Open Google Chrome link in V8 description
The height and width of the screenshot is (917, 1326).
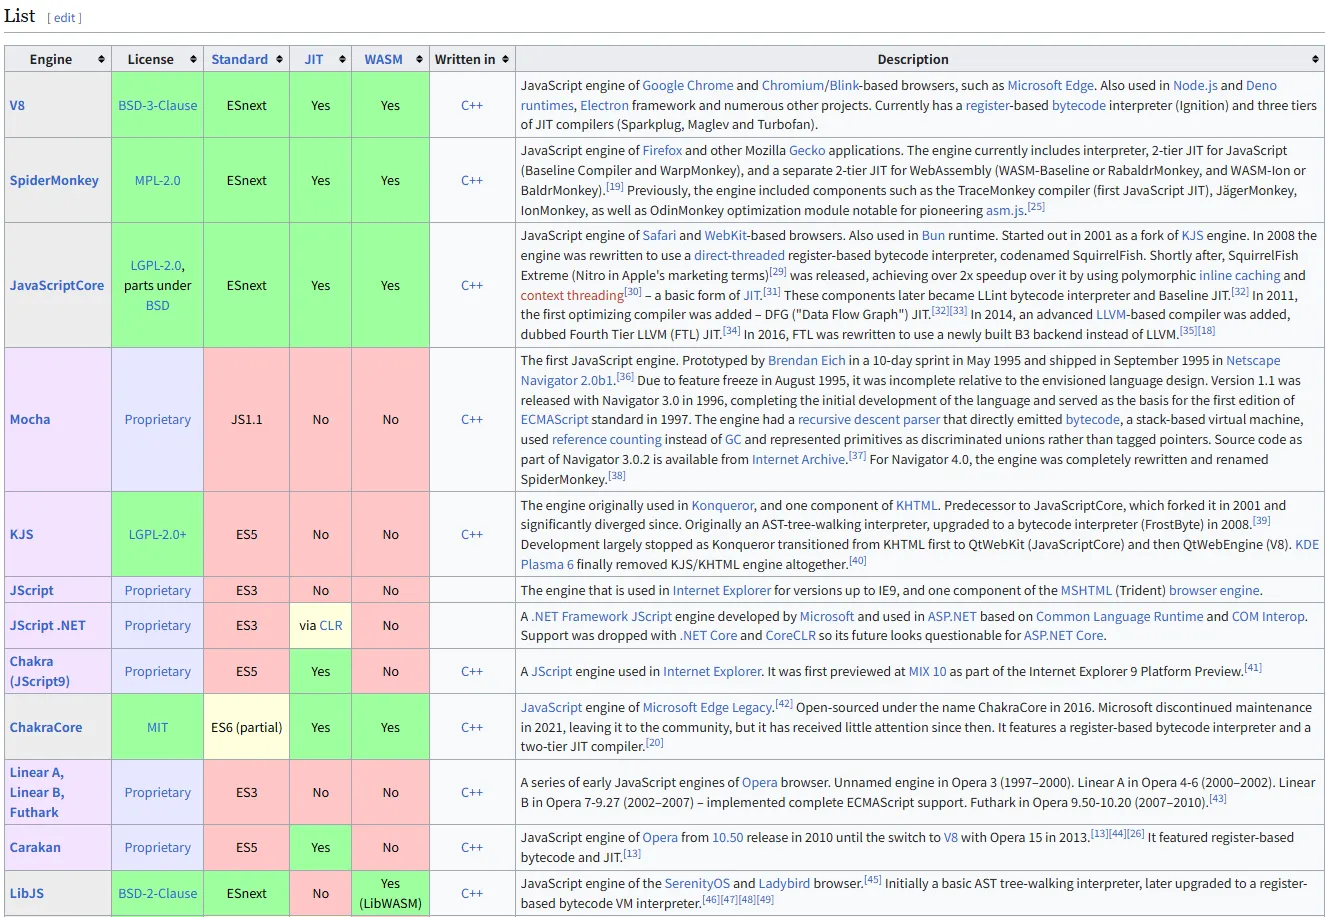[x=687, y=86]
